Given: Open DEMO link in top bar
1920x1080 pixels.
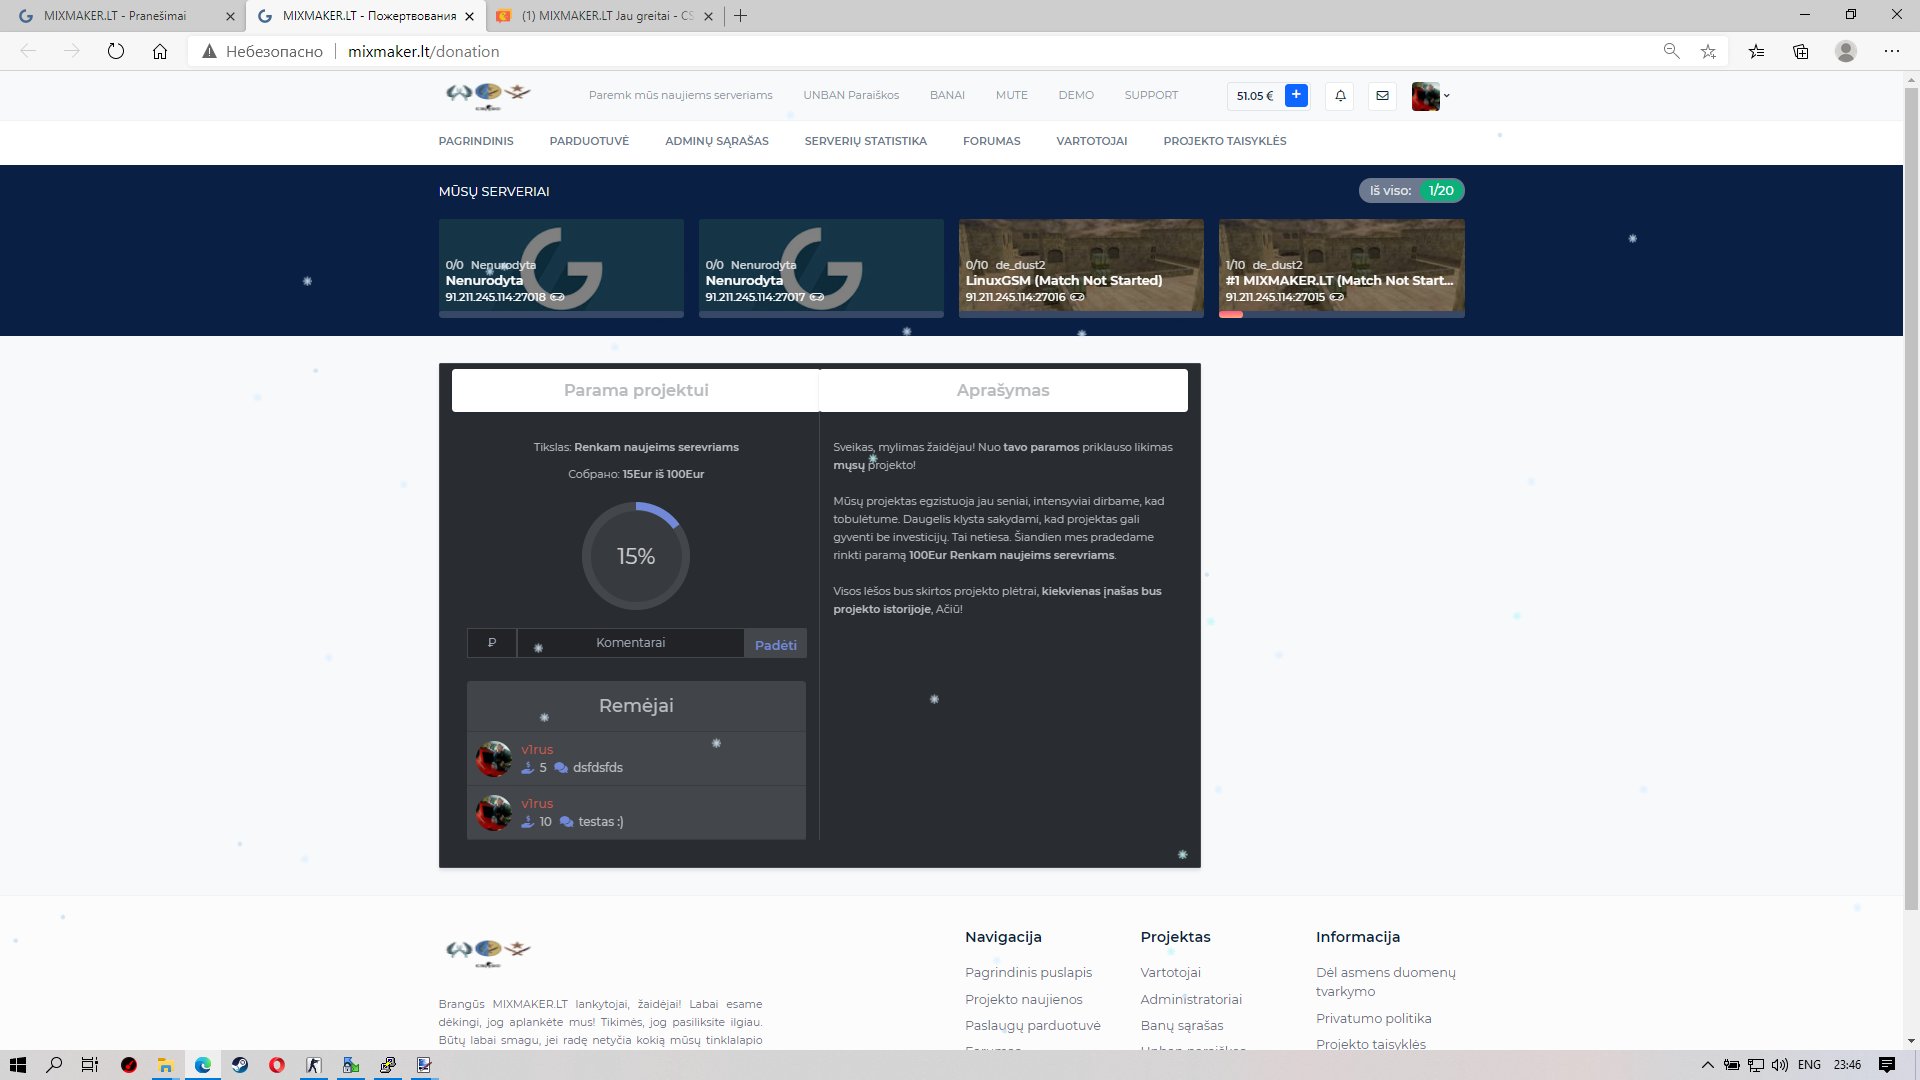Looking at the screenshot, I should 1076,95.
